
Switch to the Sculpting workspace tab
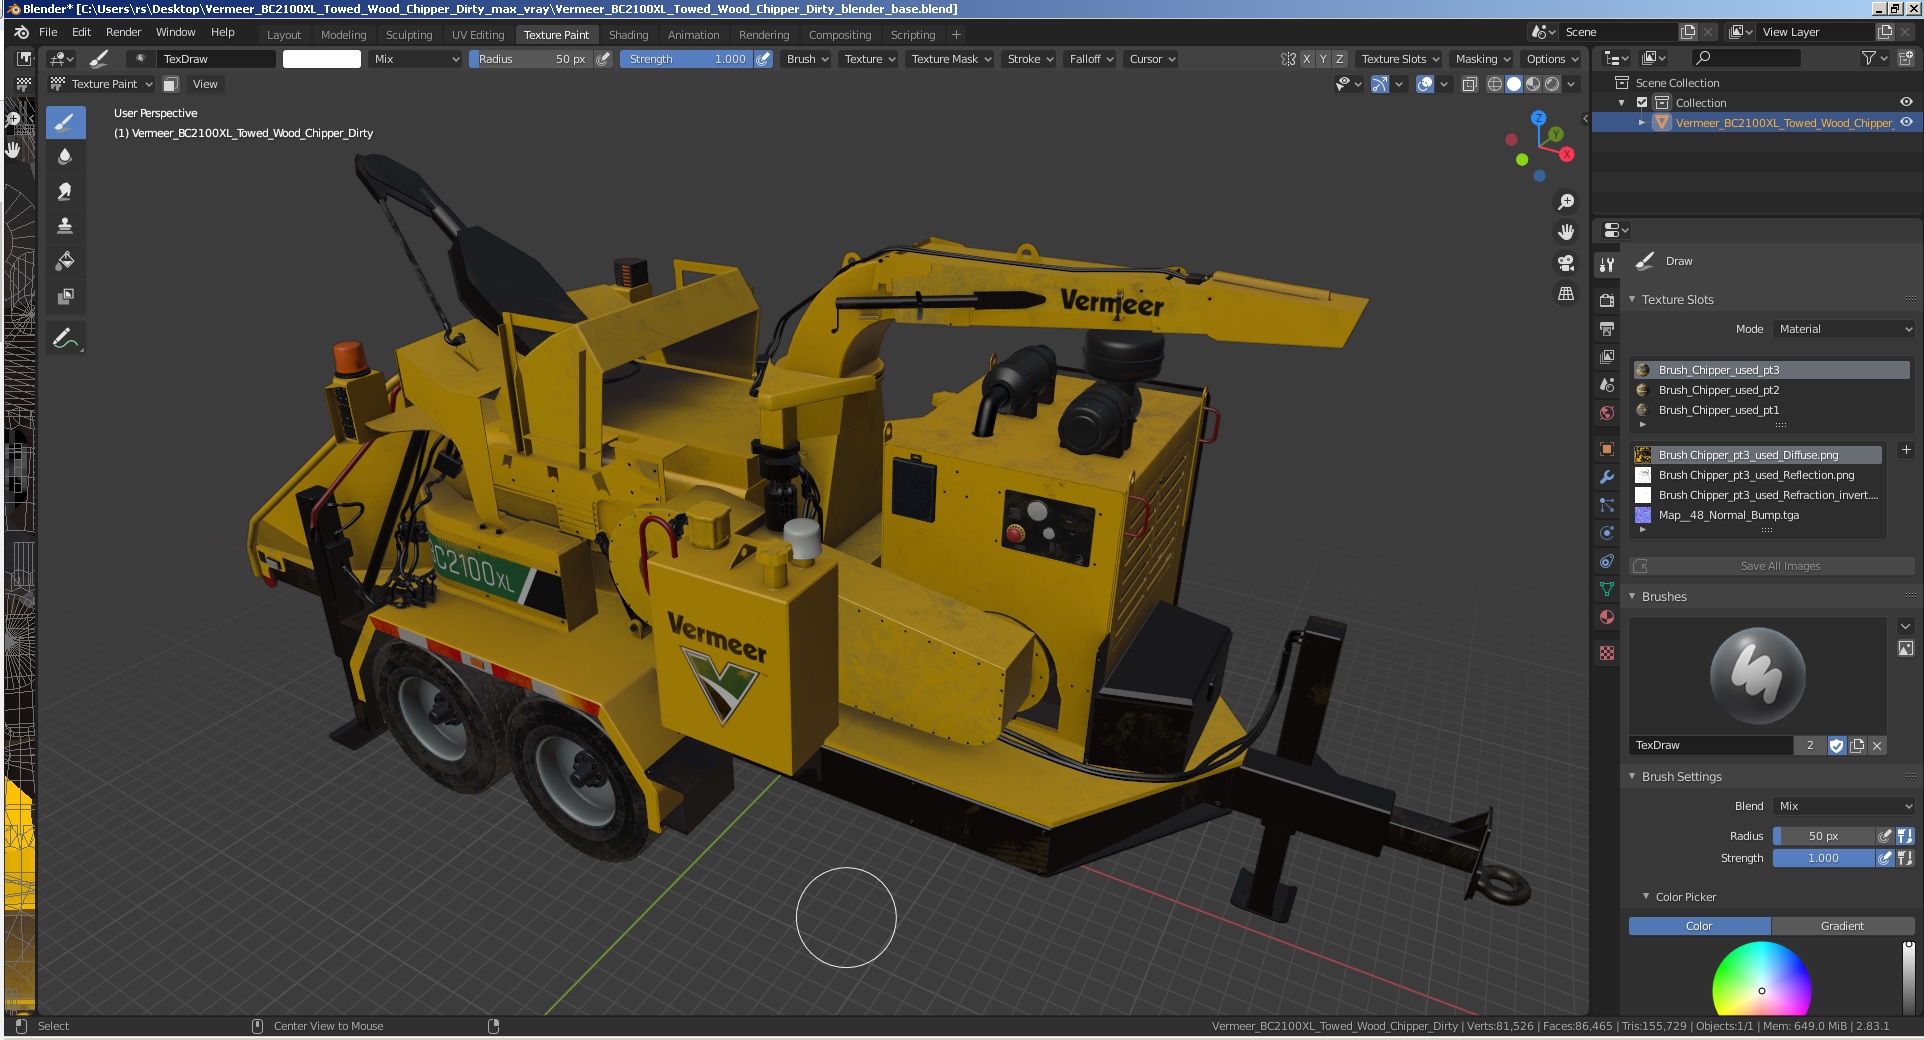coord(409,35)
